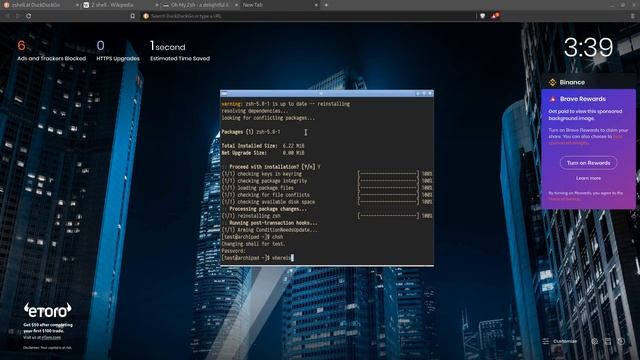The image size is (640, 360).
Task: View the HTTPS Upgrades counter
Action: 118,51
